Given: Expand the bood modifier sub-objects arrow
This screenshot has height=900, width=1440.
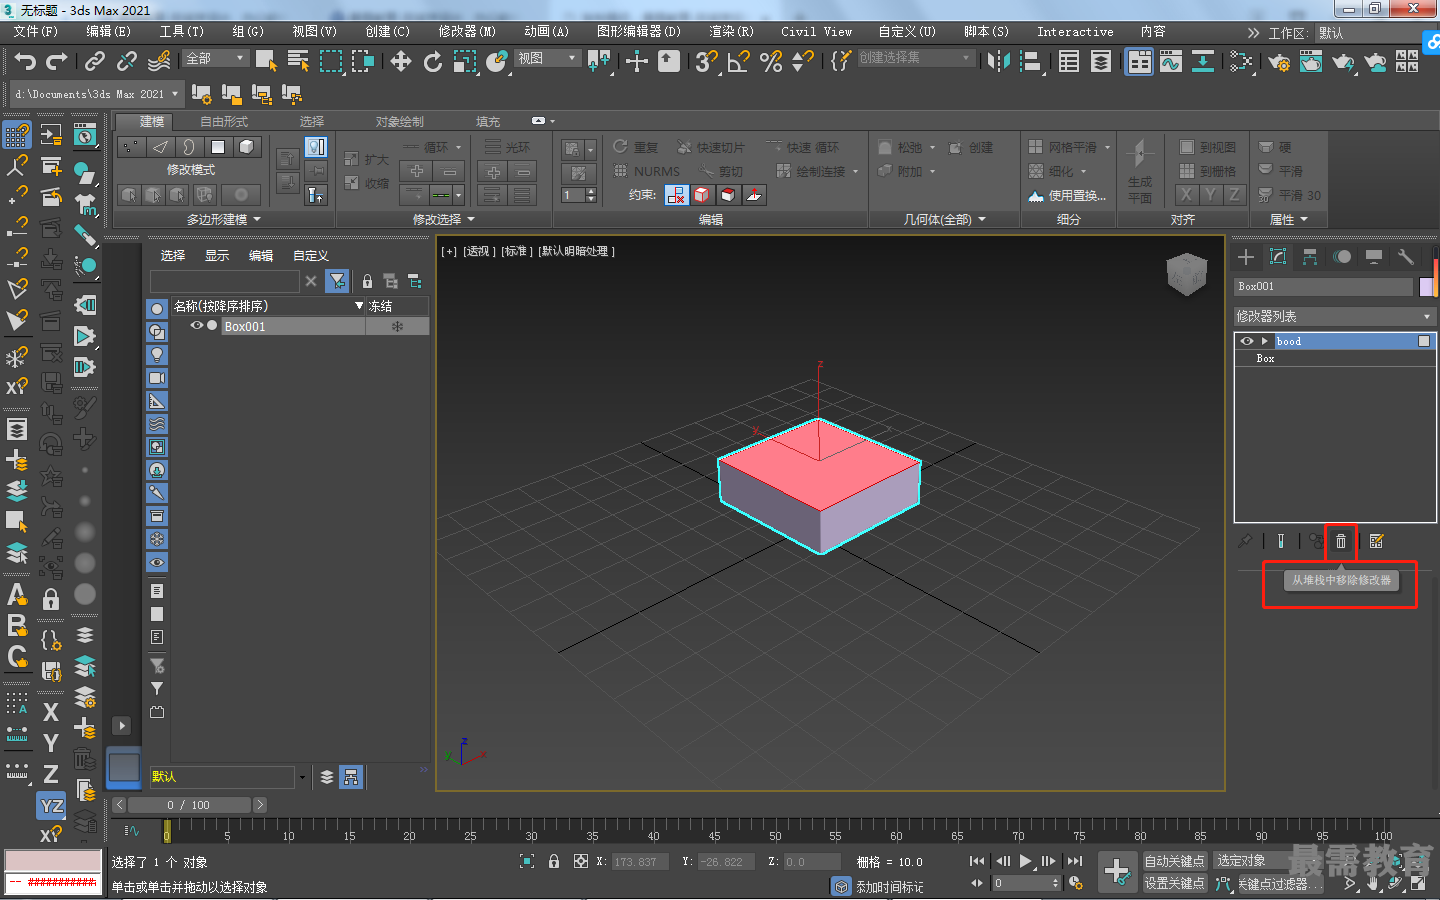Looking at the screenshot, I should 1264,341.
